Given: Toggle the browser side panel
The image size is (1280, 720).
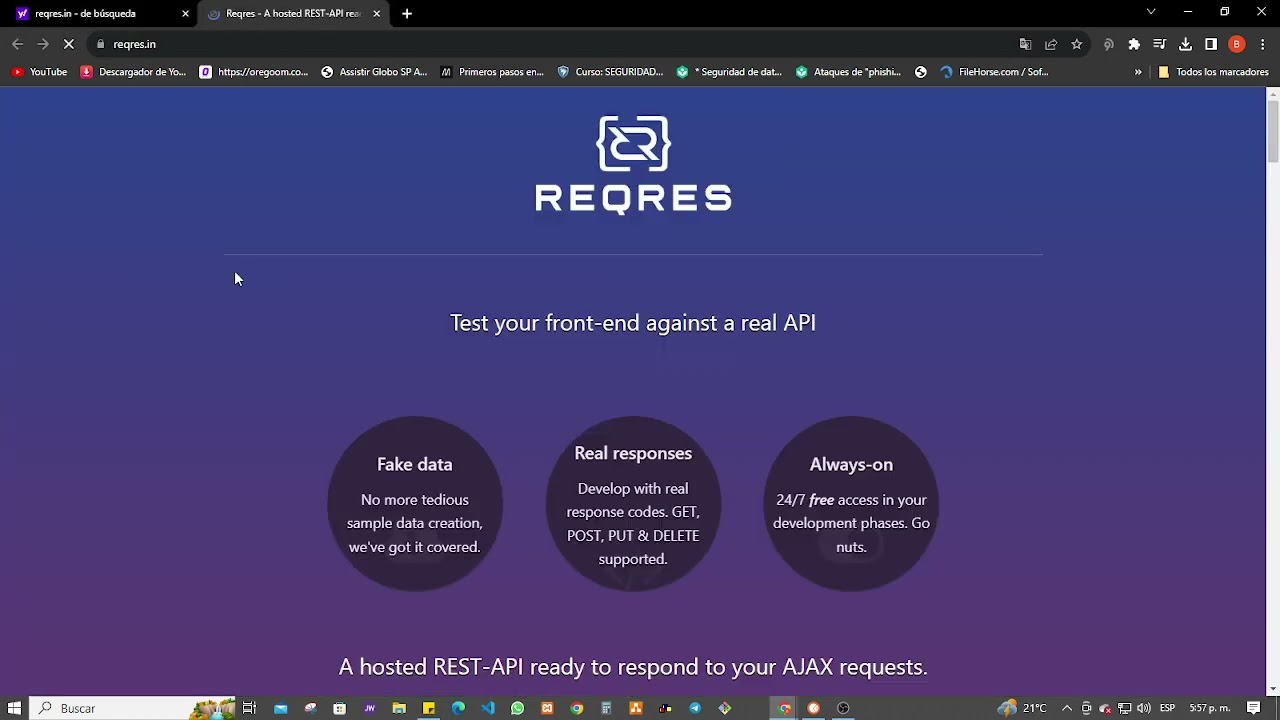Looking at the screenshot, I should point(1211,44).
